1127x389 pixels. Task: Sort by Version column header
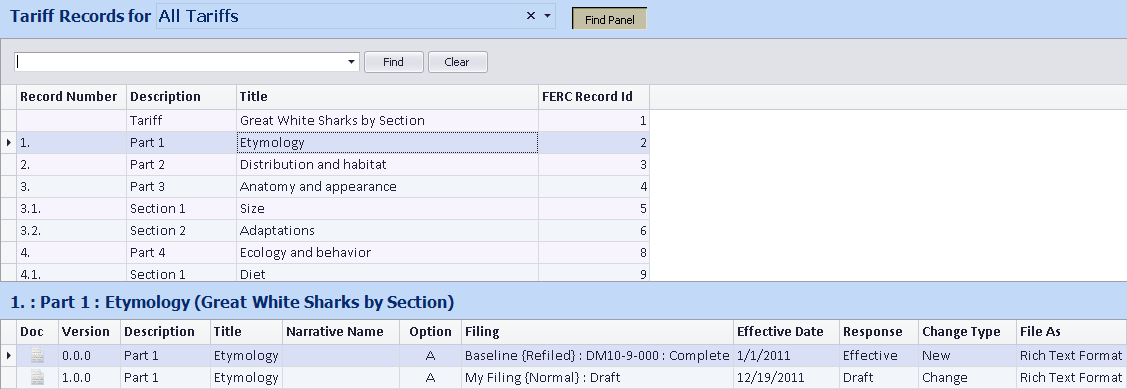[90, 331]
